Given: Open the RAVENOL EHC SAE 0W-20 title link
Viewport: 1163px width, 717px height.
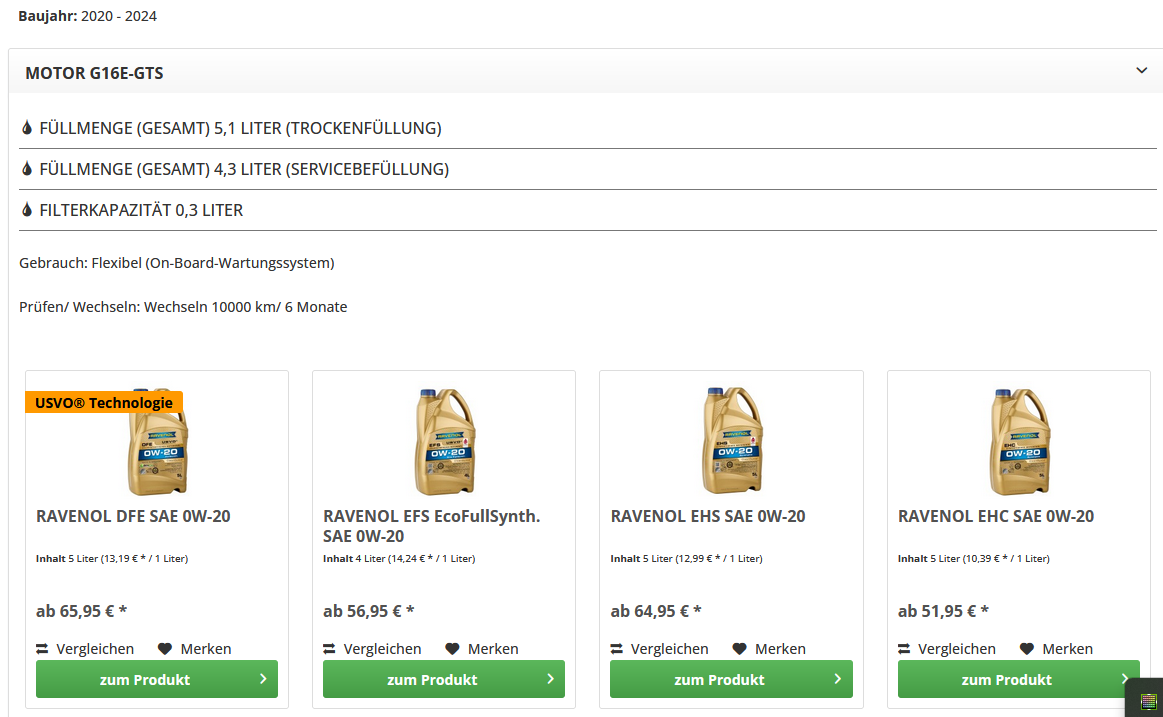Looking at the screenshot, I should coord(995,516).
